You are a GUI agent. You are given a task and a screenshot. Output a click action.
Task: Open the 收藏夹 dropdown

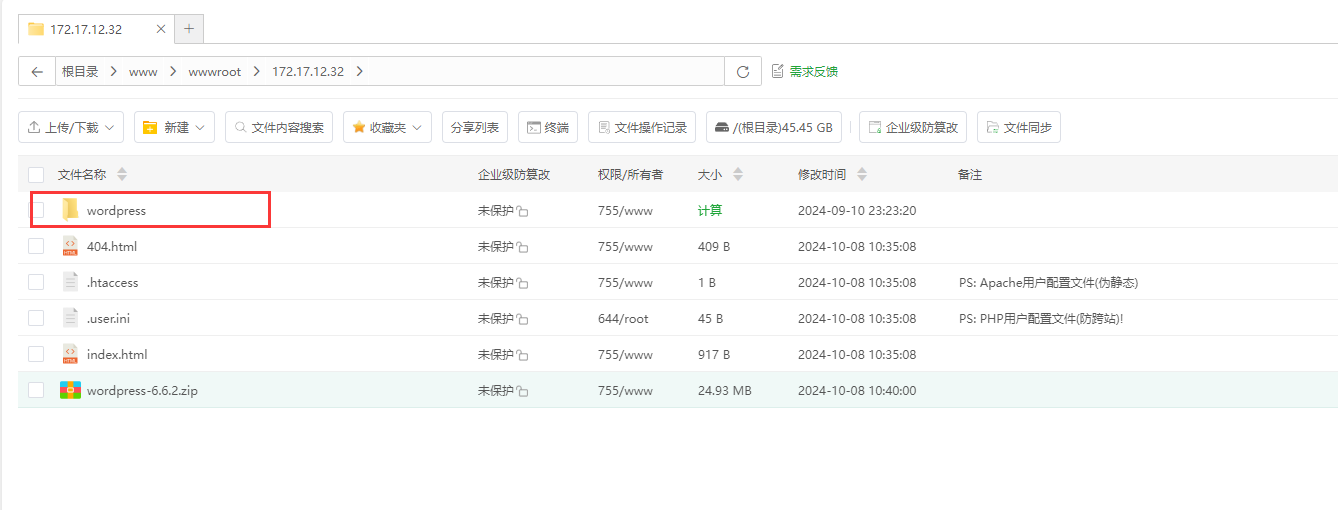click(x=387, y=127)
